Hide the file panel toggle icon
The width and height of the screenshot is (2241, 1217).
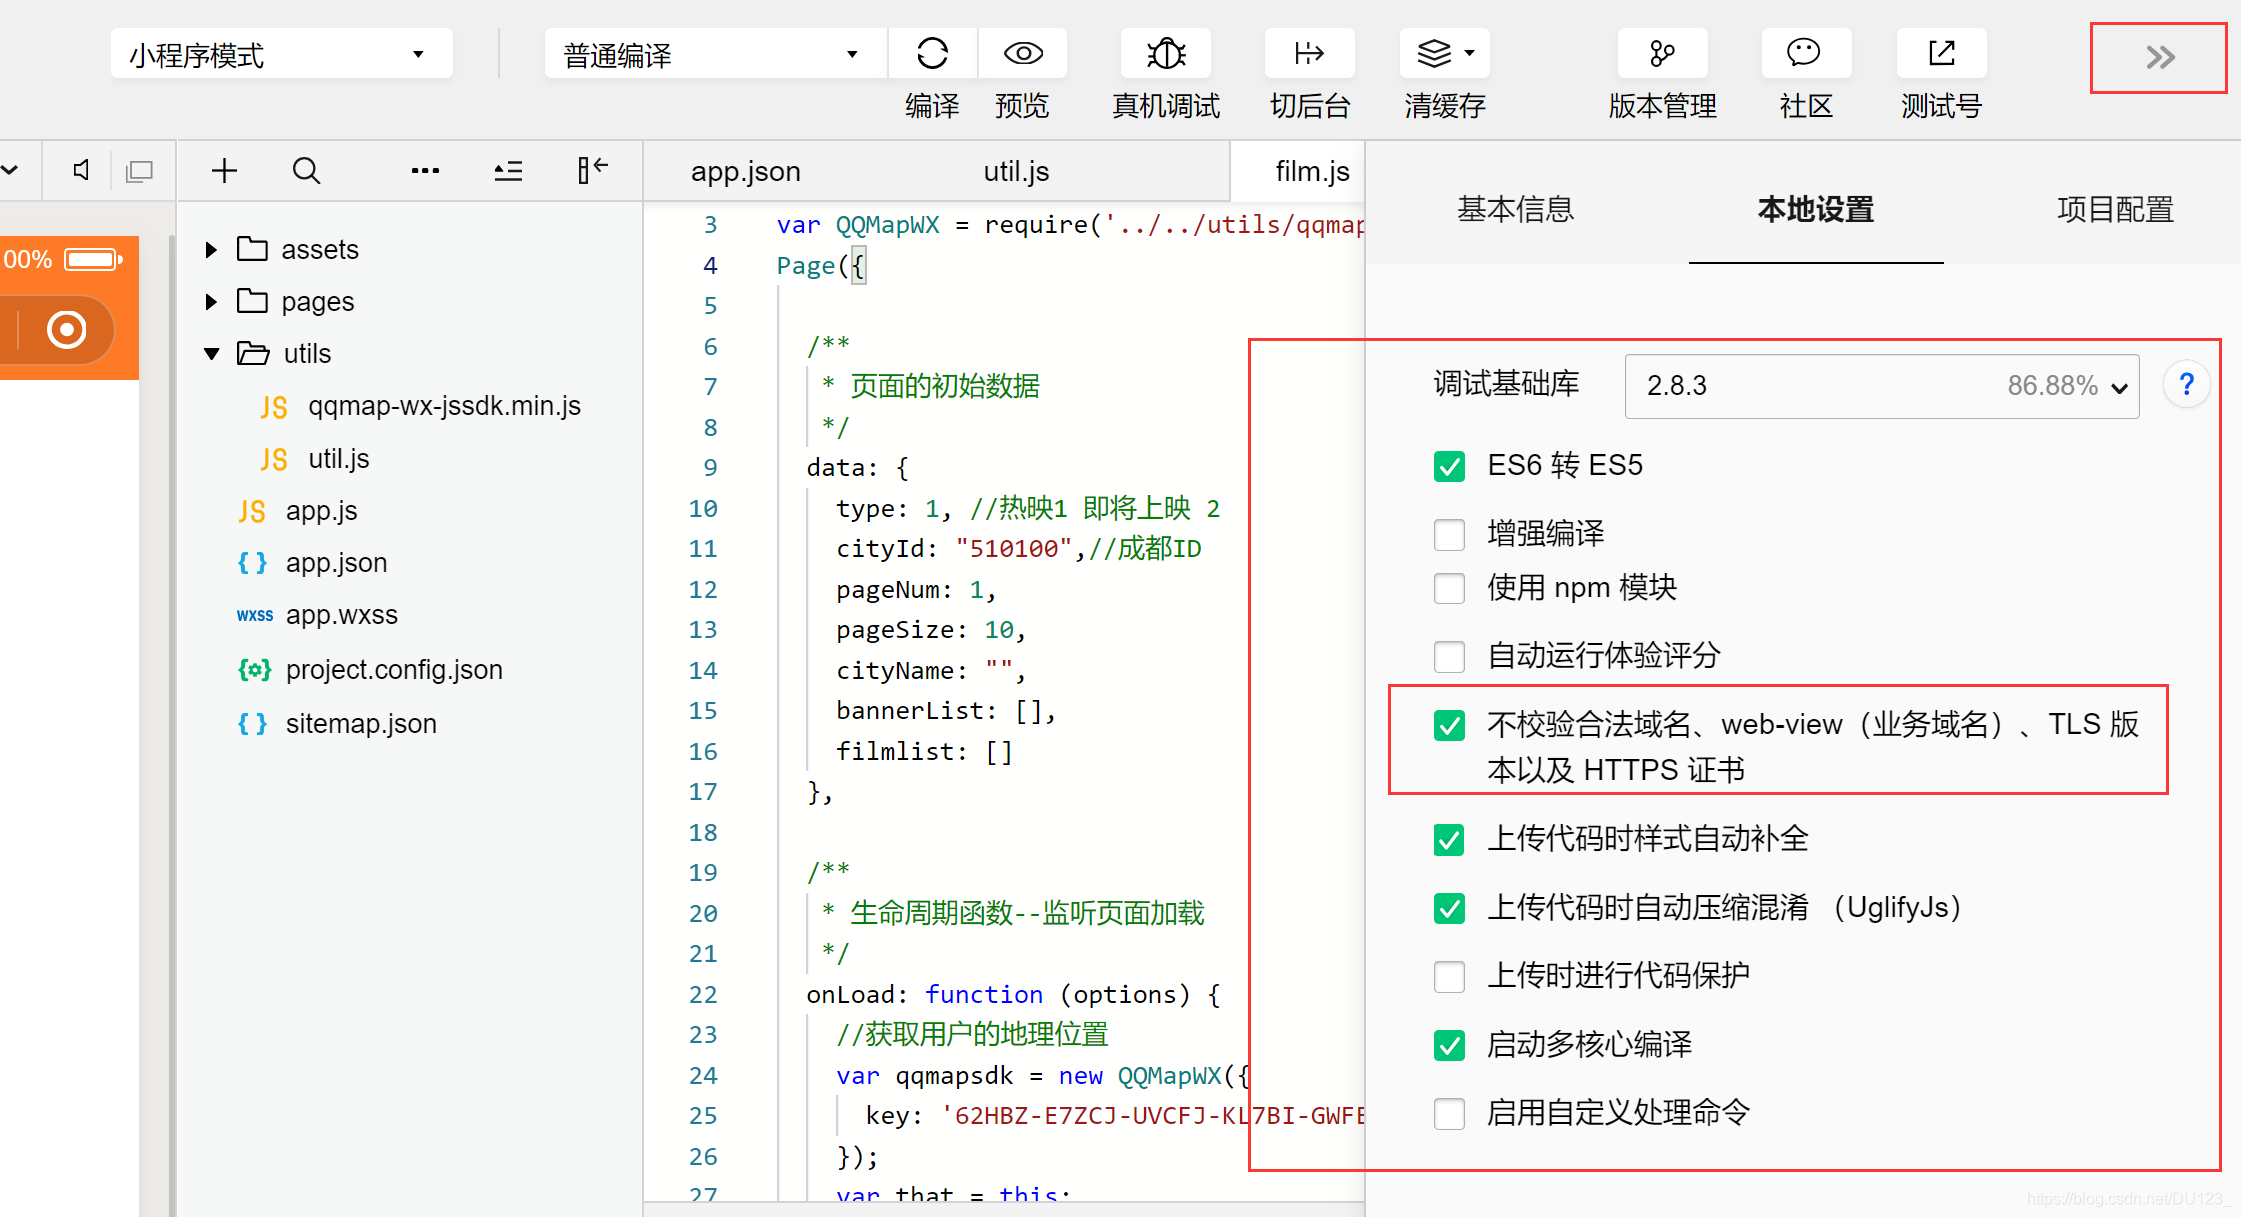pos(592,170)
